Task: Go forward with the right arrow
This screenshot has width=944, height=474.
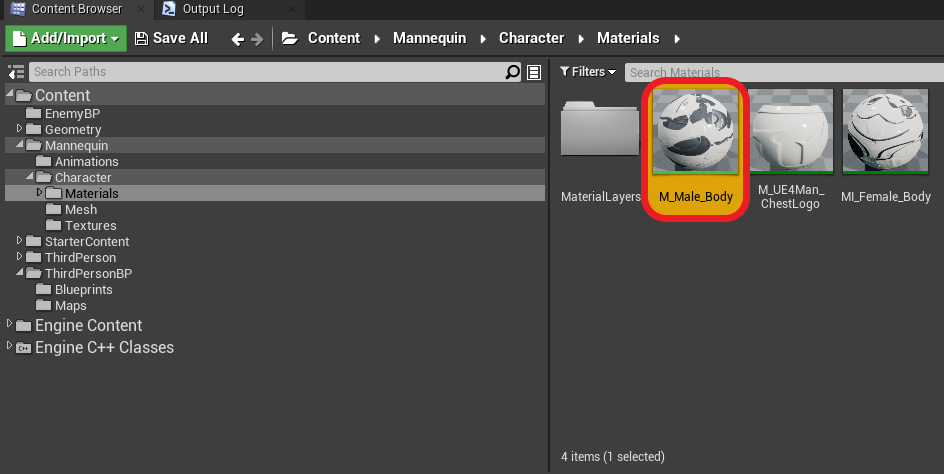Action: pyautogui.click(x=258, y=39)
